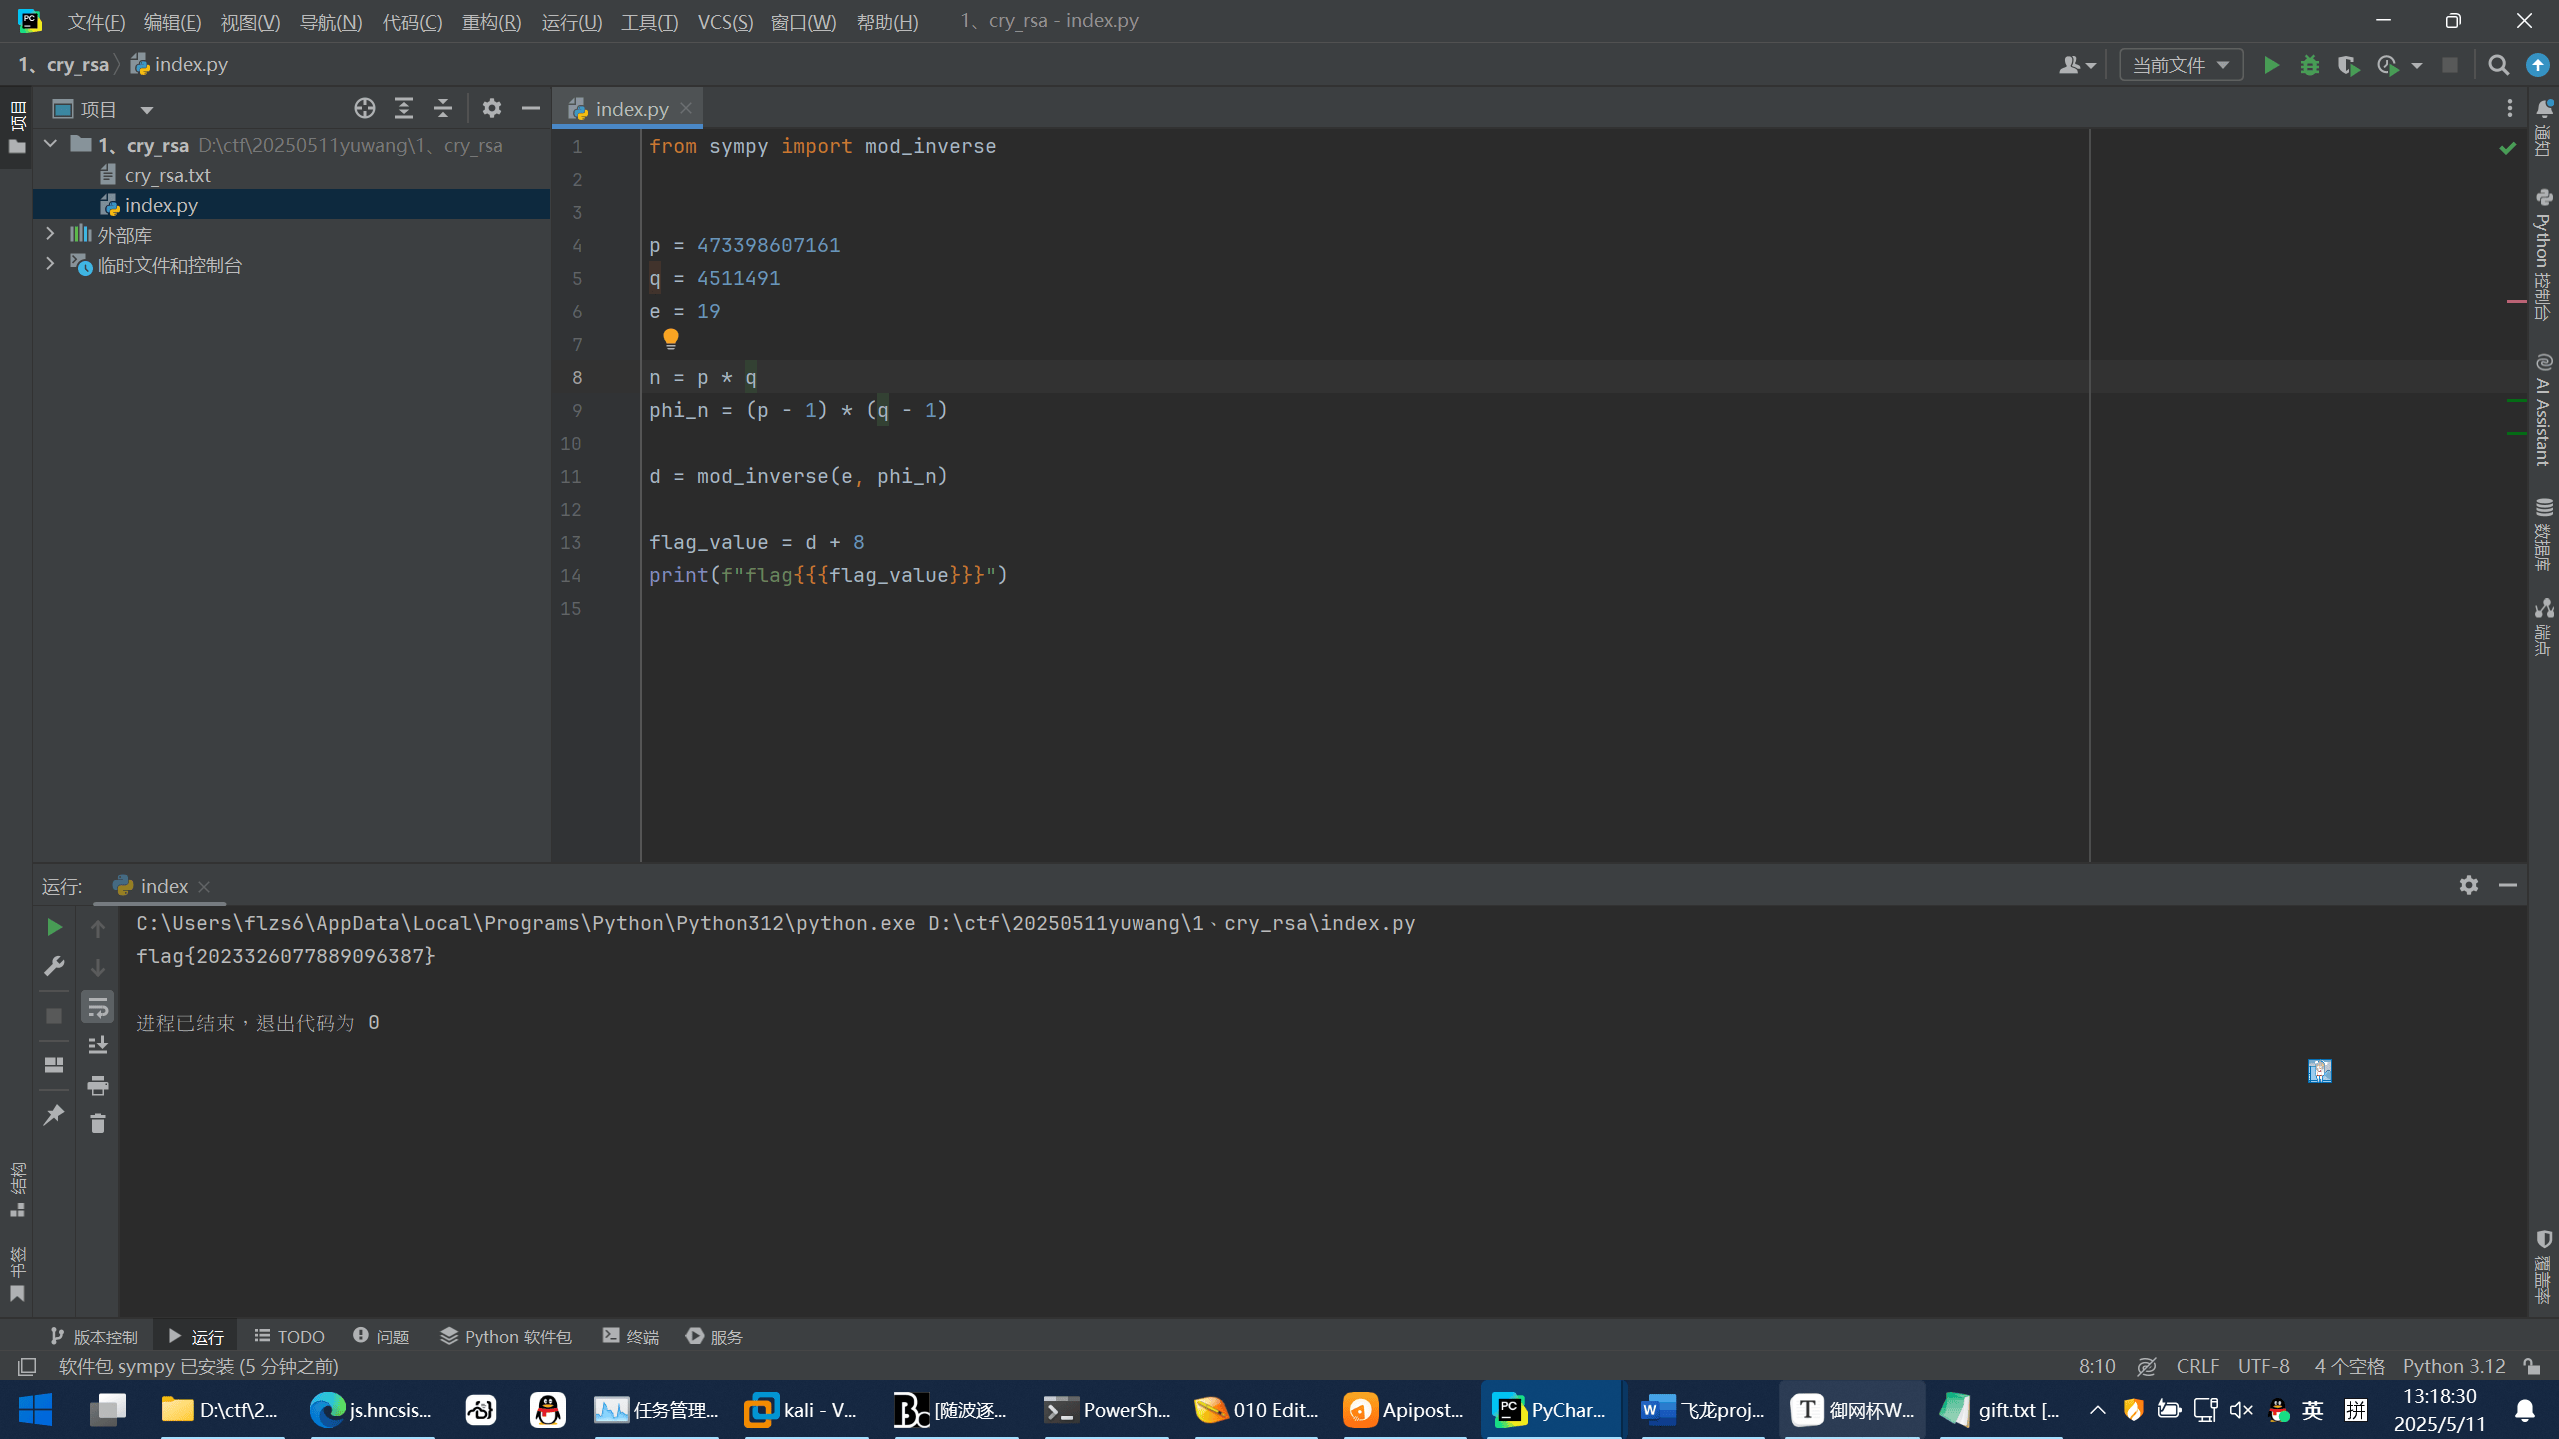Open the 当前文件 run configuration dropdown
This screenshot has width=2559, height=1439.
(x=2181, y=65)
